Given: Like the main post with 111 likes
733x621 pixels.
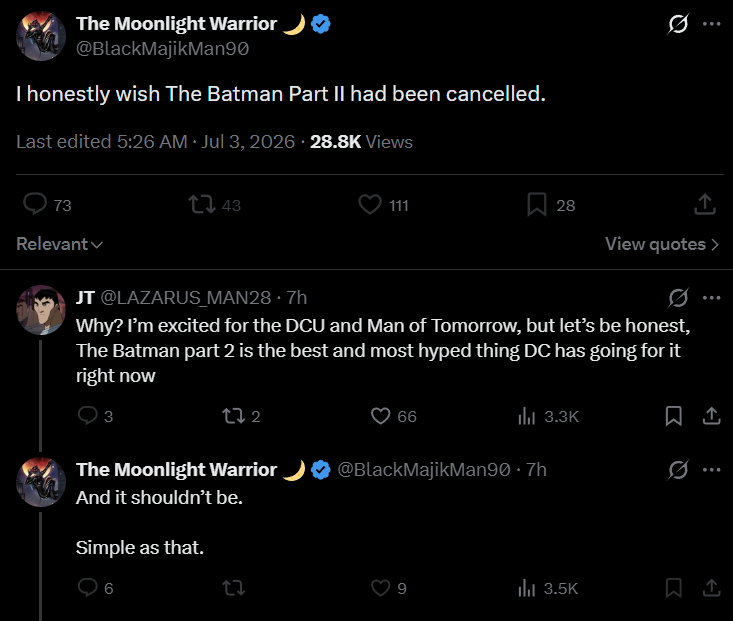Looking at the screenshot, I should tap(370, 205).
